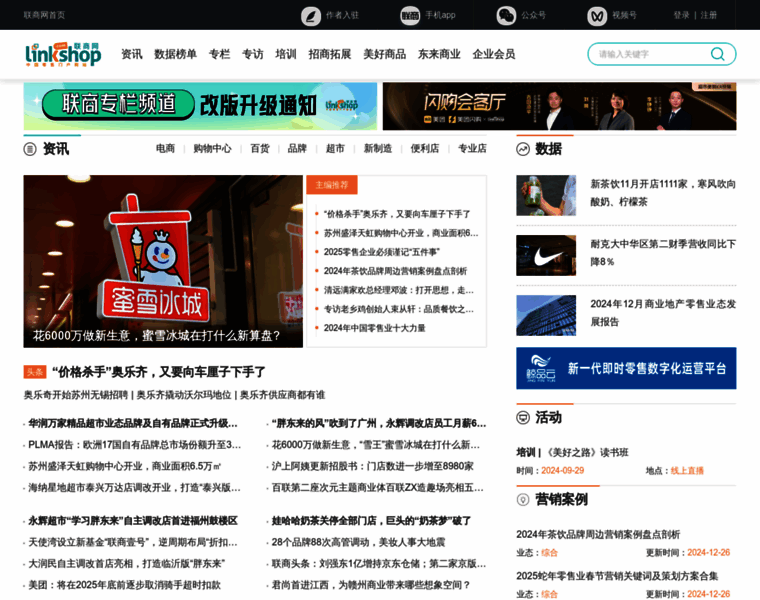Click the 公众号 WeChat icon
This screenshot has width=760, height=600.
click(506, 16)
